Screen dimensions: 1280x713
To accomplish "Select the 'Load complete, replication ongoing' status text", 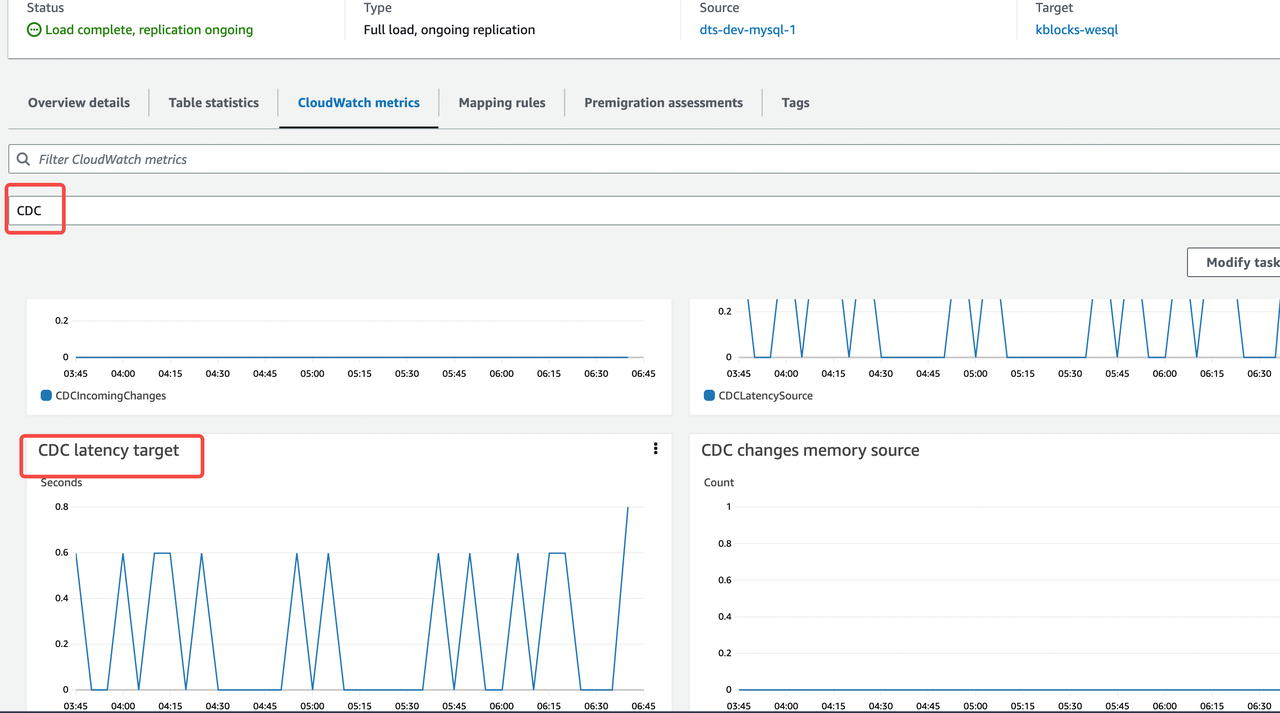I will coord(149,30).
